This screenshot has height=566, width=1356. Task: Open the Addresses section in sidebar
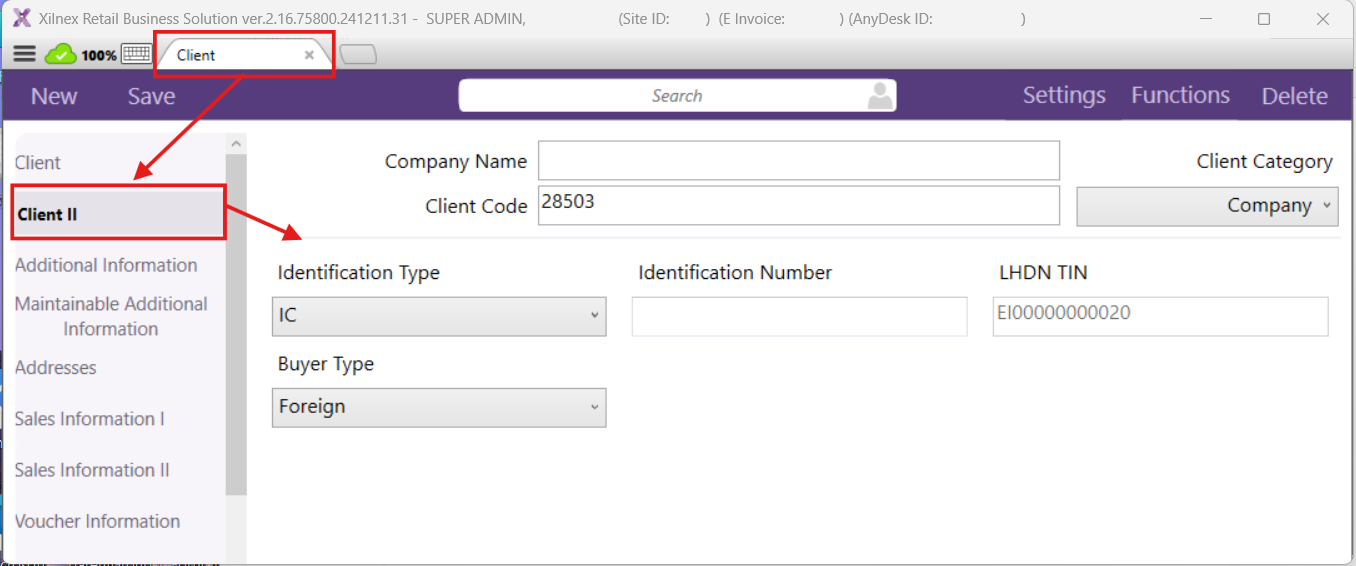tap(56, 368)
